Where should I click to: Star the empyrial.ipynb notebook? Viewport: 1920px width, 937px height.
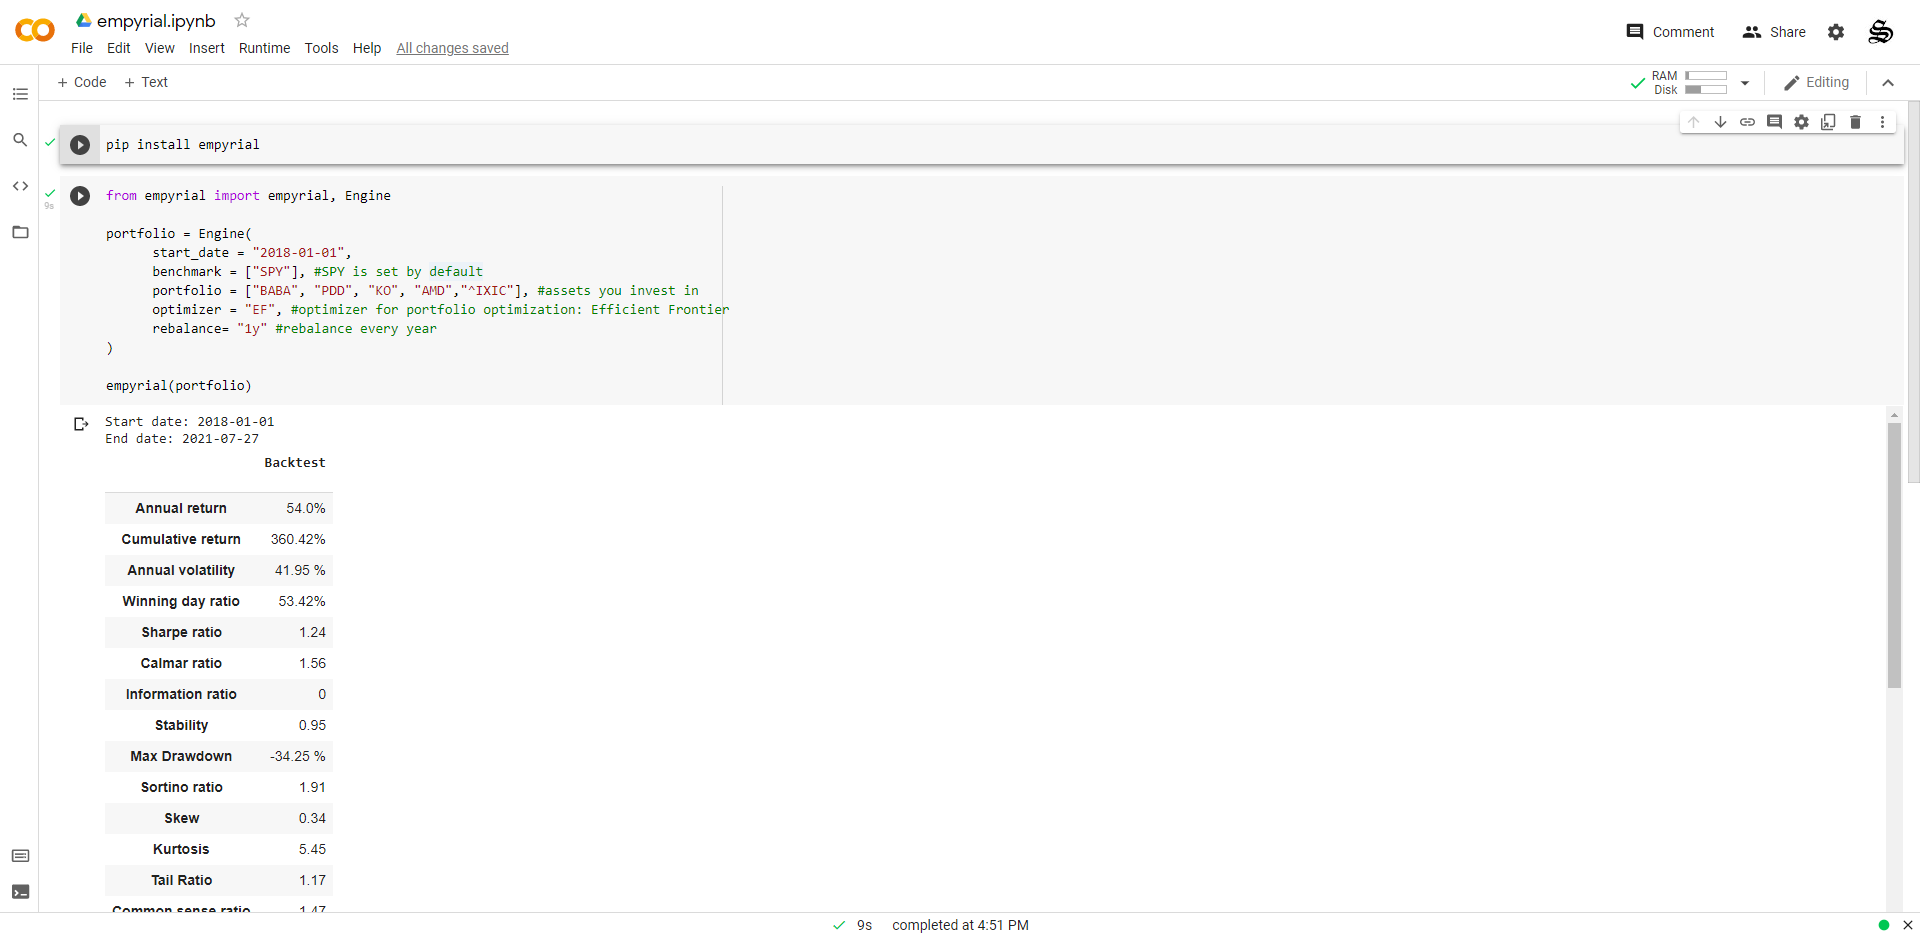point(242,20)
